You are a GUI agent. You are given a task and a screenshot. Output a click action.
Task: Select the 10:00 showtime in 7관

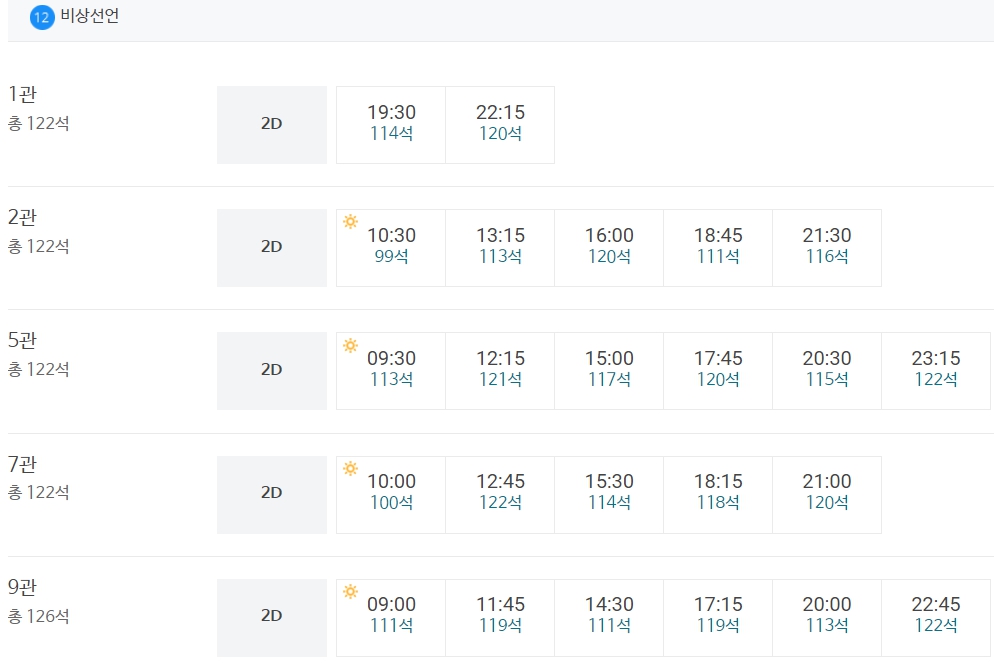pos(391,495)
